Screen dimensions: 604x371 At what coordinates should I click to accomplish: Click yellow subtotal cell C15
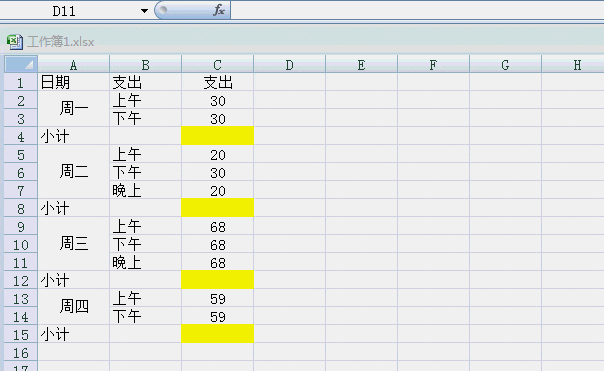tap(217, 334)
